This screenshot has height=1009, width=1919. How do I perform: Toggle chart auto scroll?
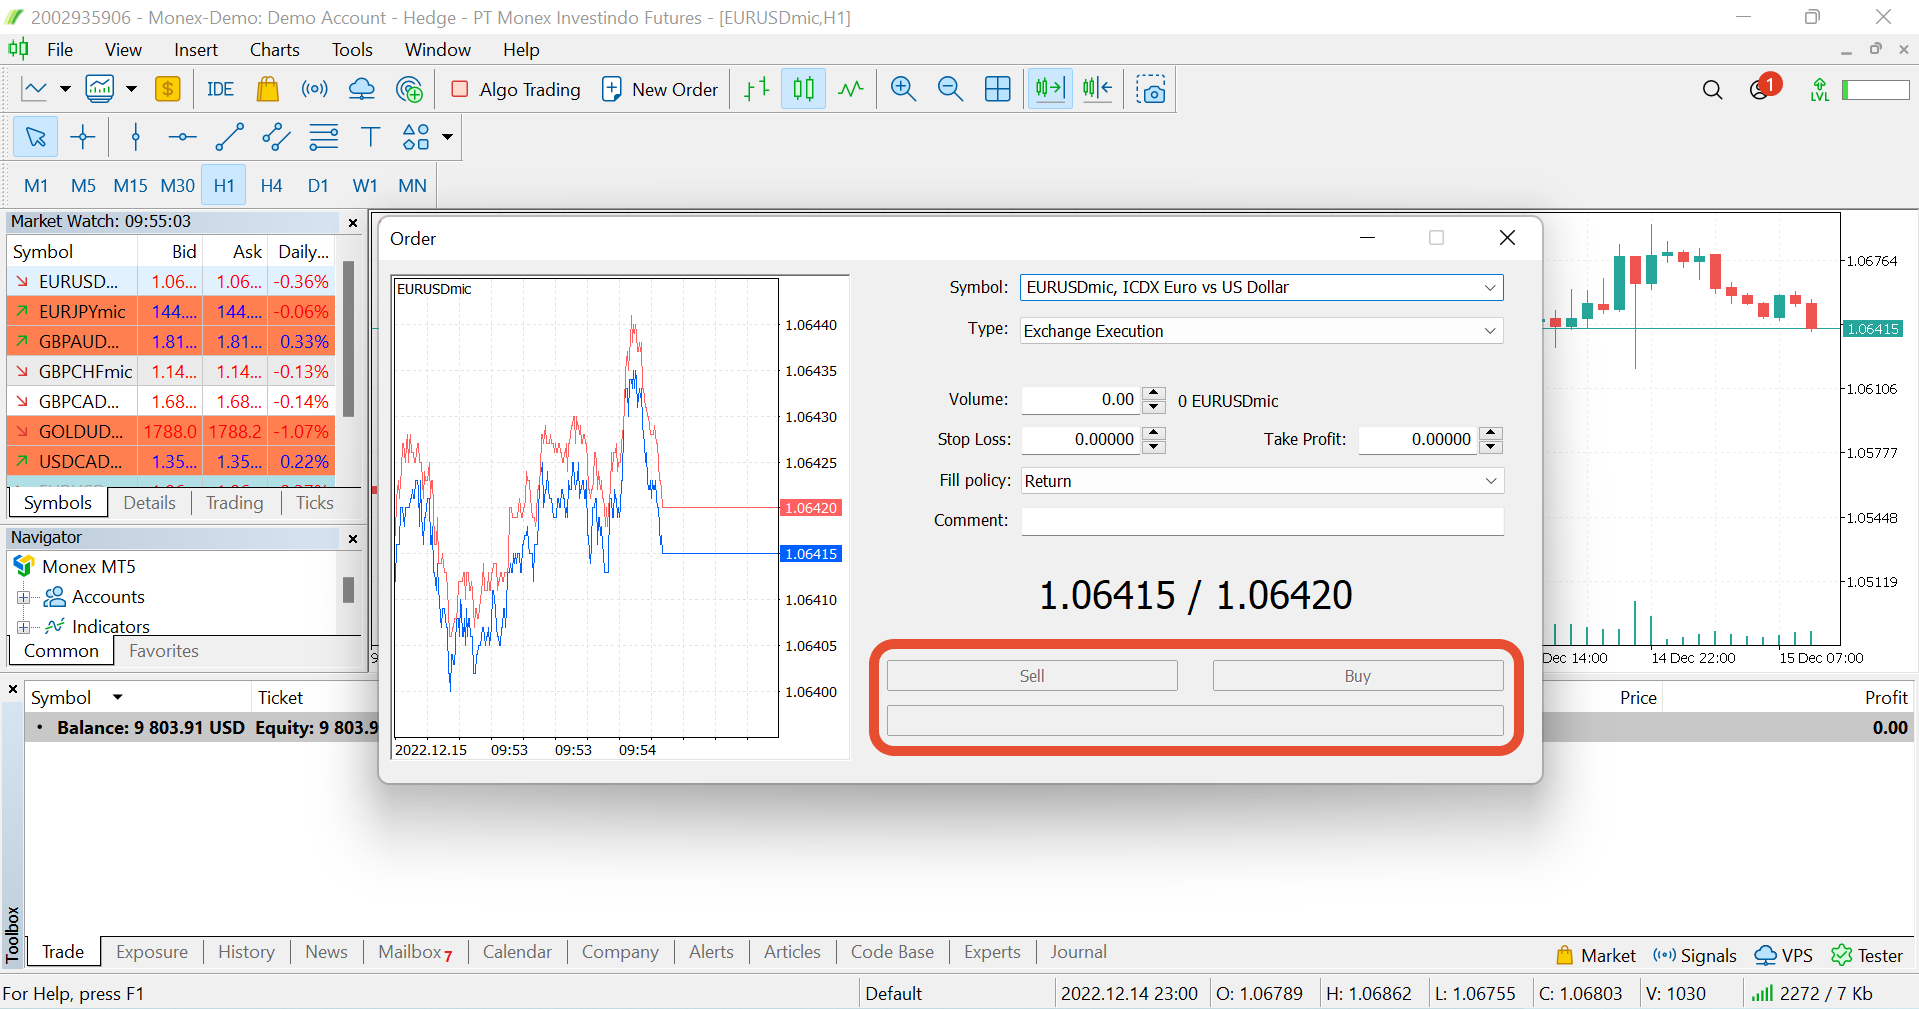[1050, 89]
